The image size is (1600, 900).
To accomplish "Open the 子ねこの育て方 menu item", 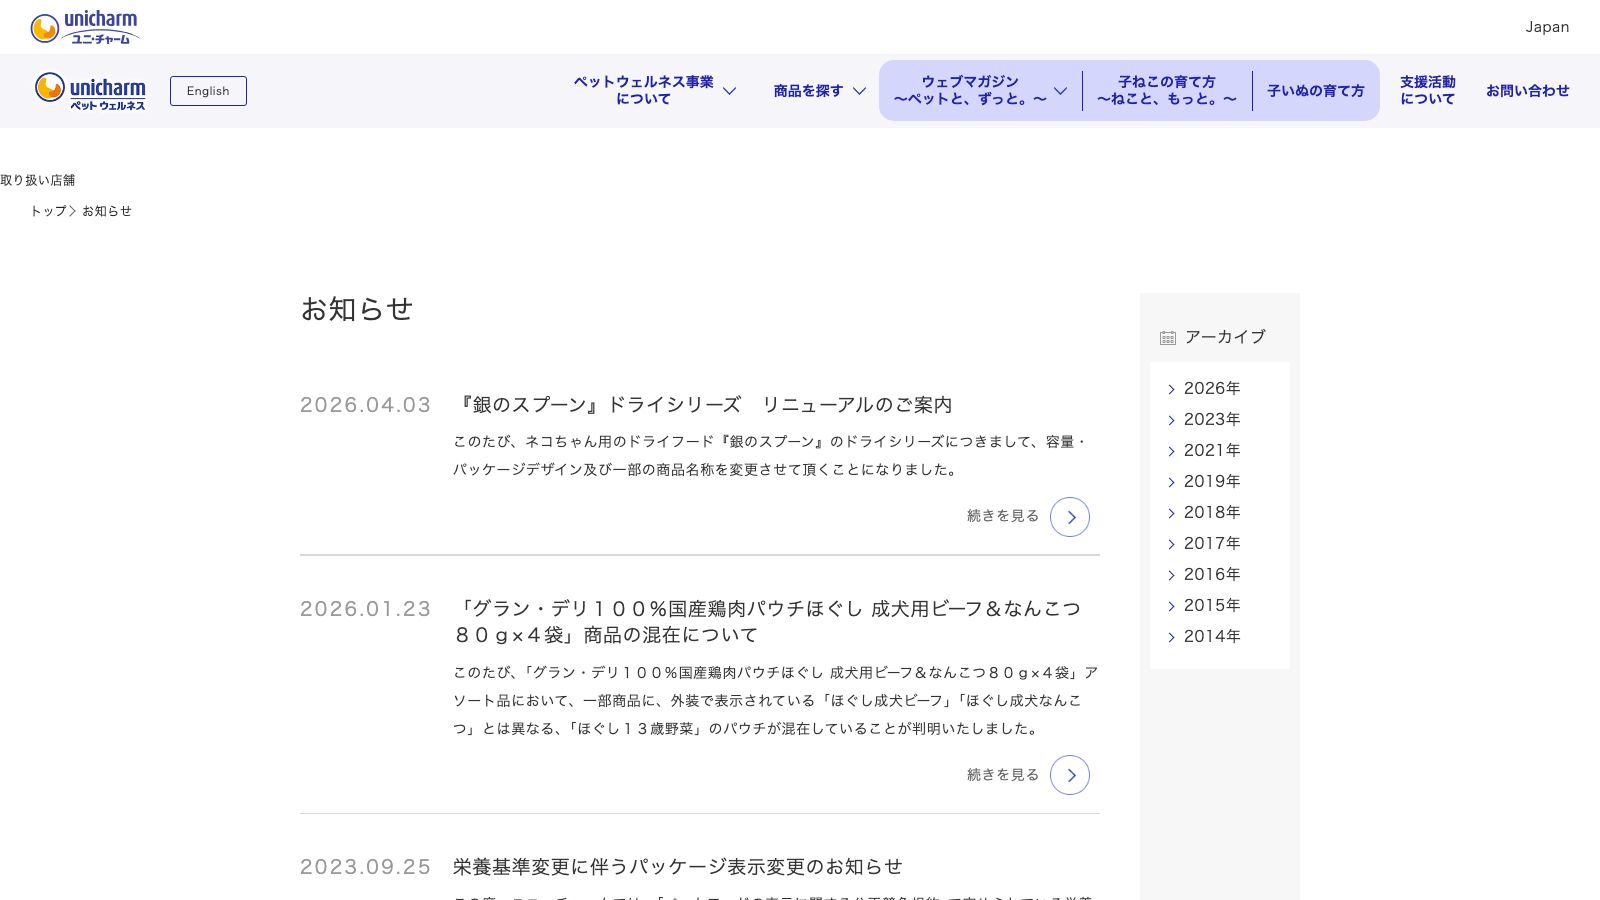I will [1167, 90].
